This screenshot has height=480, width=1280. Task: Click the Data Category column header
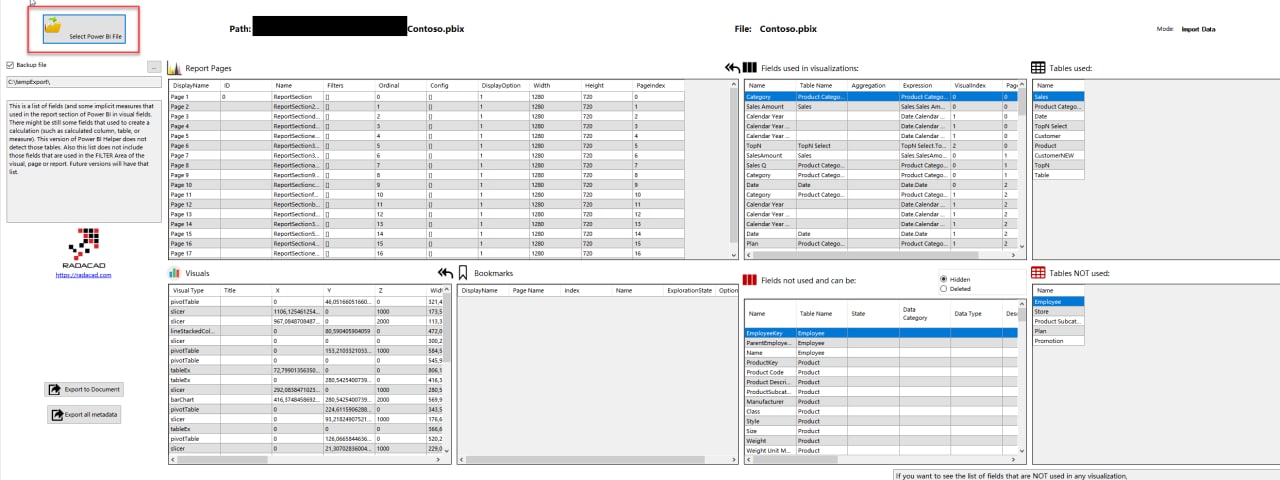(925, 313)
